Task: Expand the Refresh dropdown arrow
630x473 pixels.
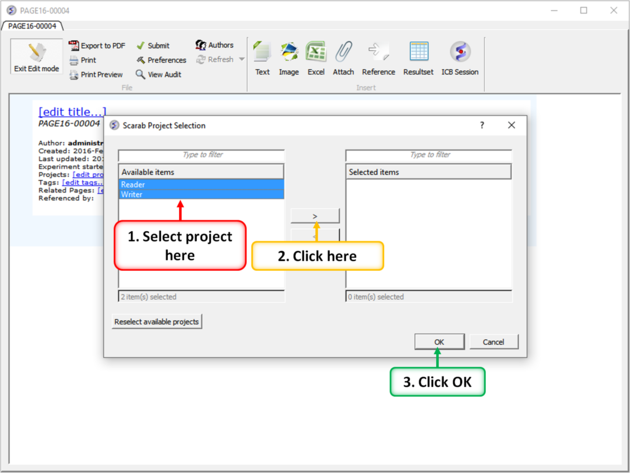Action: [x=241, y=60]
